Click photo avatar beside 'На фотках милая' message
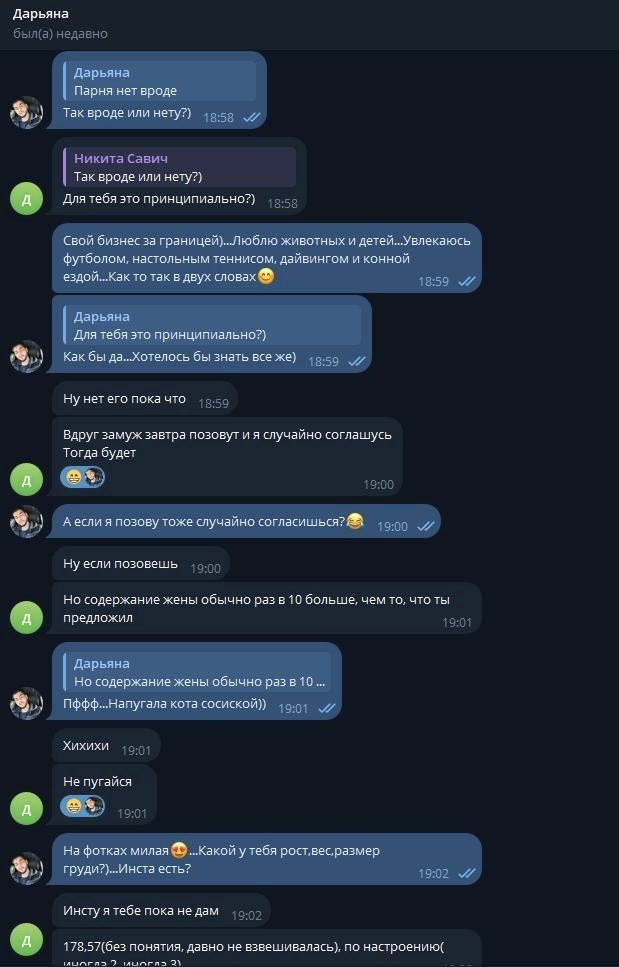Image resolution: width=619 pixels, height=967 pixels. (26, 868)
